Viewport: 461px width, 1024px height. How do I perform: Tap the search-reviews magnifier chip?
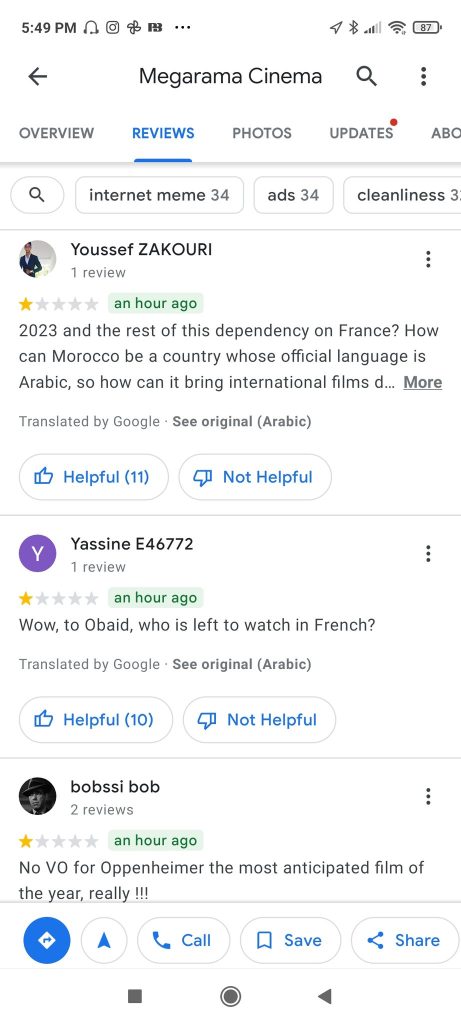pos(38,195)
